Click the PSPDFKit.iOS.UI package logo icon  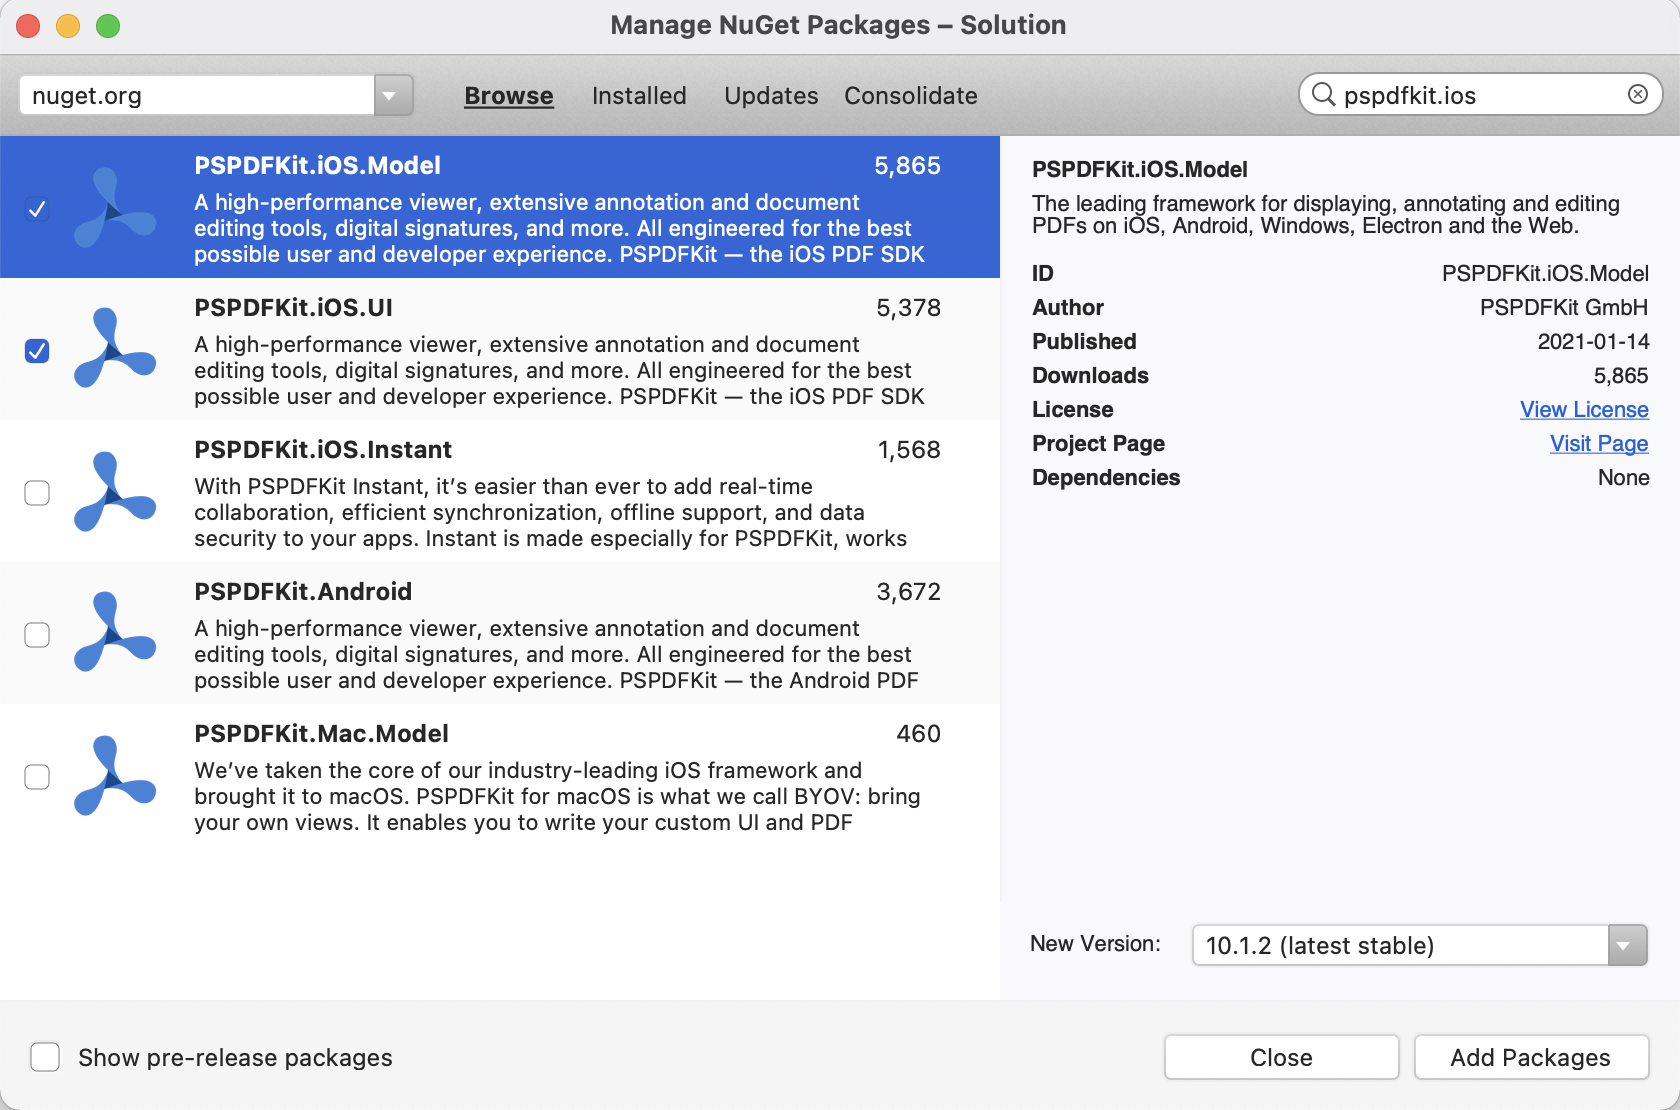click(x=115, y=350)
